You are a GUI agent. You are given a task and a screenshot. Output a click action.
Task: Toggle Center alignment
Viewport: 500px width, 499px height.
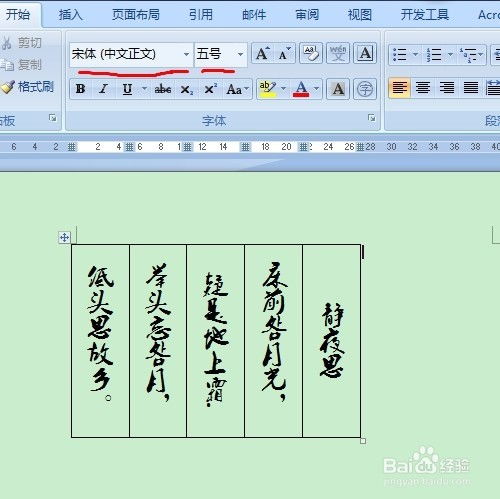pyautogui.click(x=423, y=88)
